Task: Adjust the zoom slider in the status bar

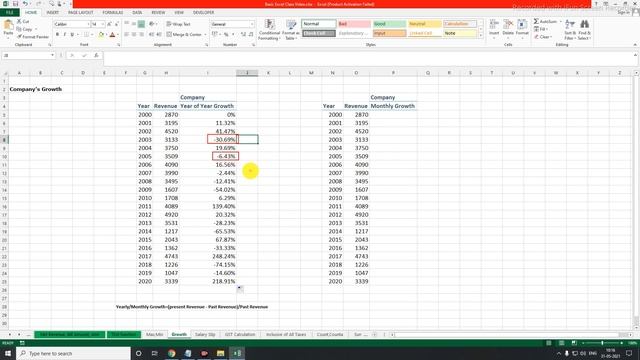Action: click(x=602, y=343)
